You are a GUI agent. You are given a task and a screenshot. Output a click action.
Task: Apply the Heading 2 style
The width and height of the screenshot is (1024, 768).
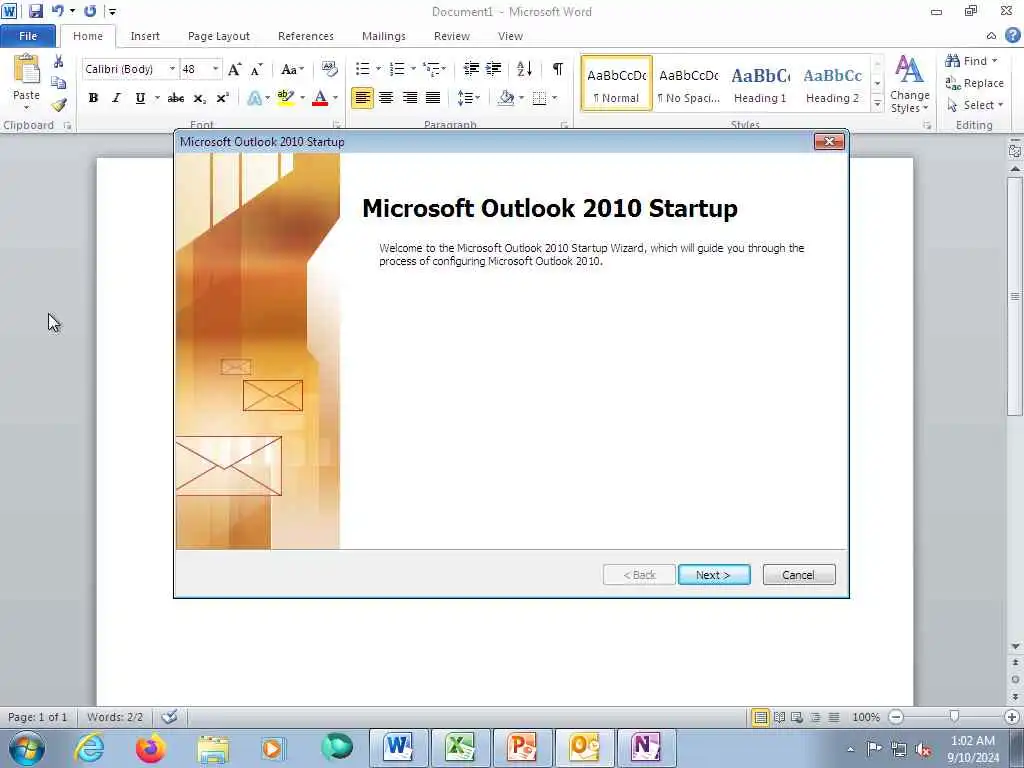click(x=832, y=84)
